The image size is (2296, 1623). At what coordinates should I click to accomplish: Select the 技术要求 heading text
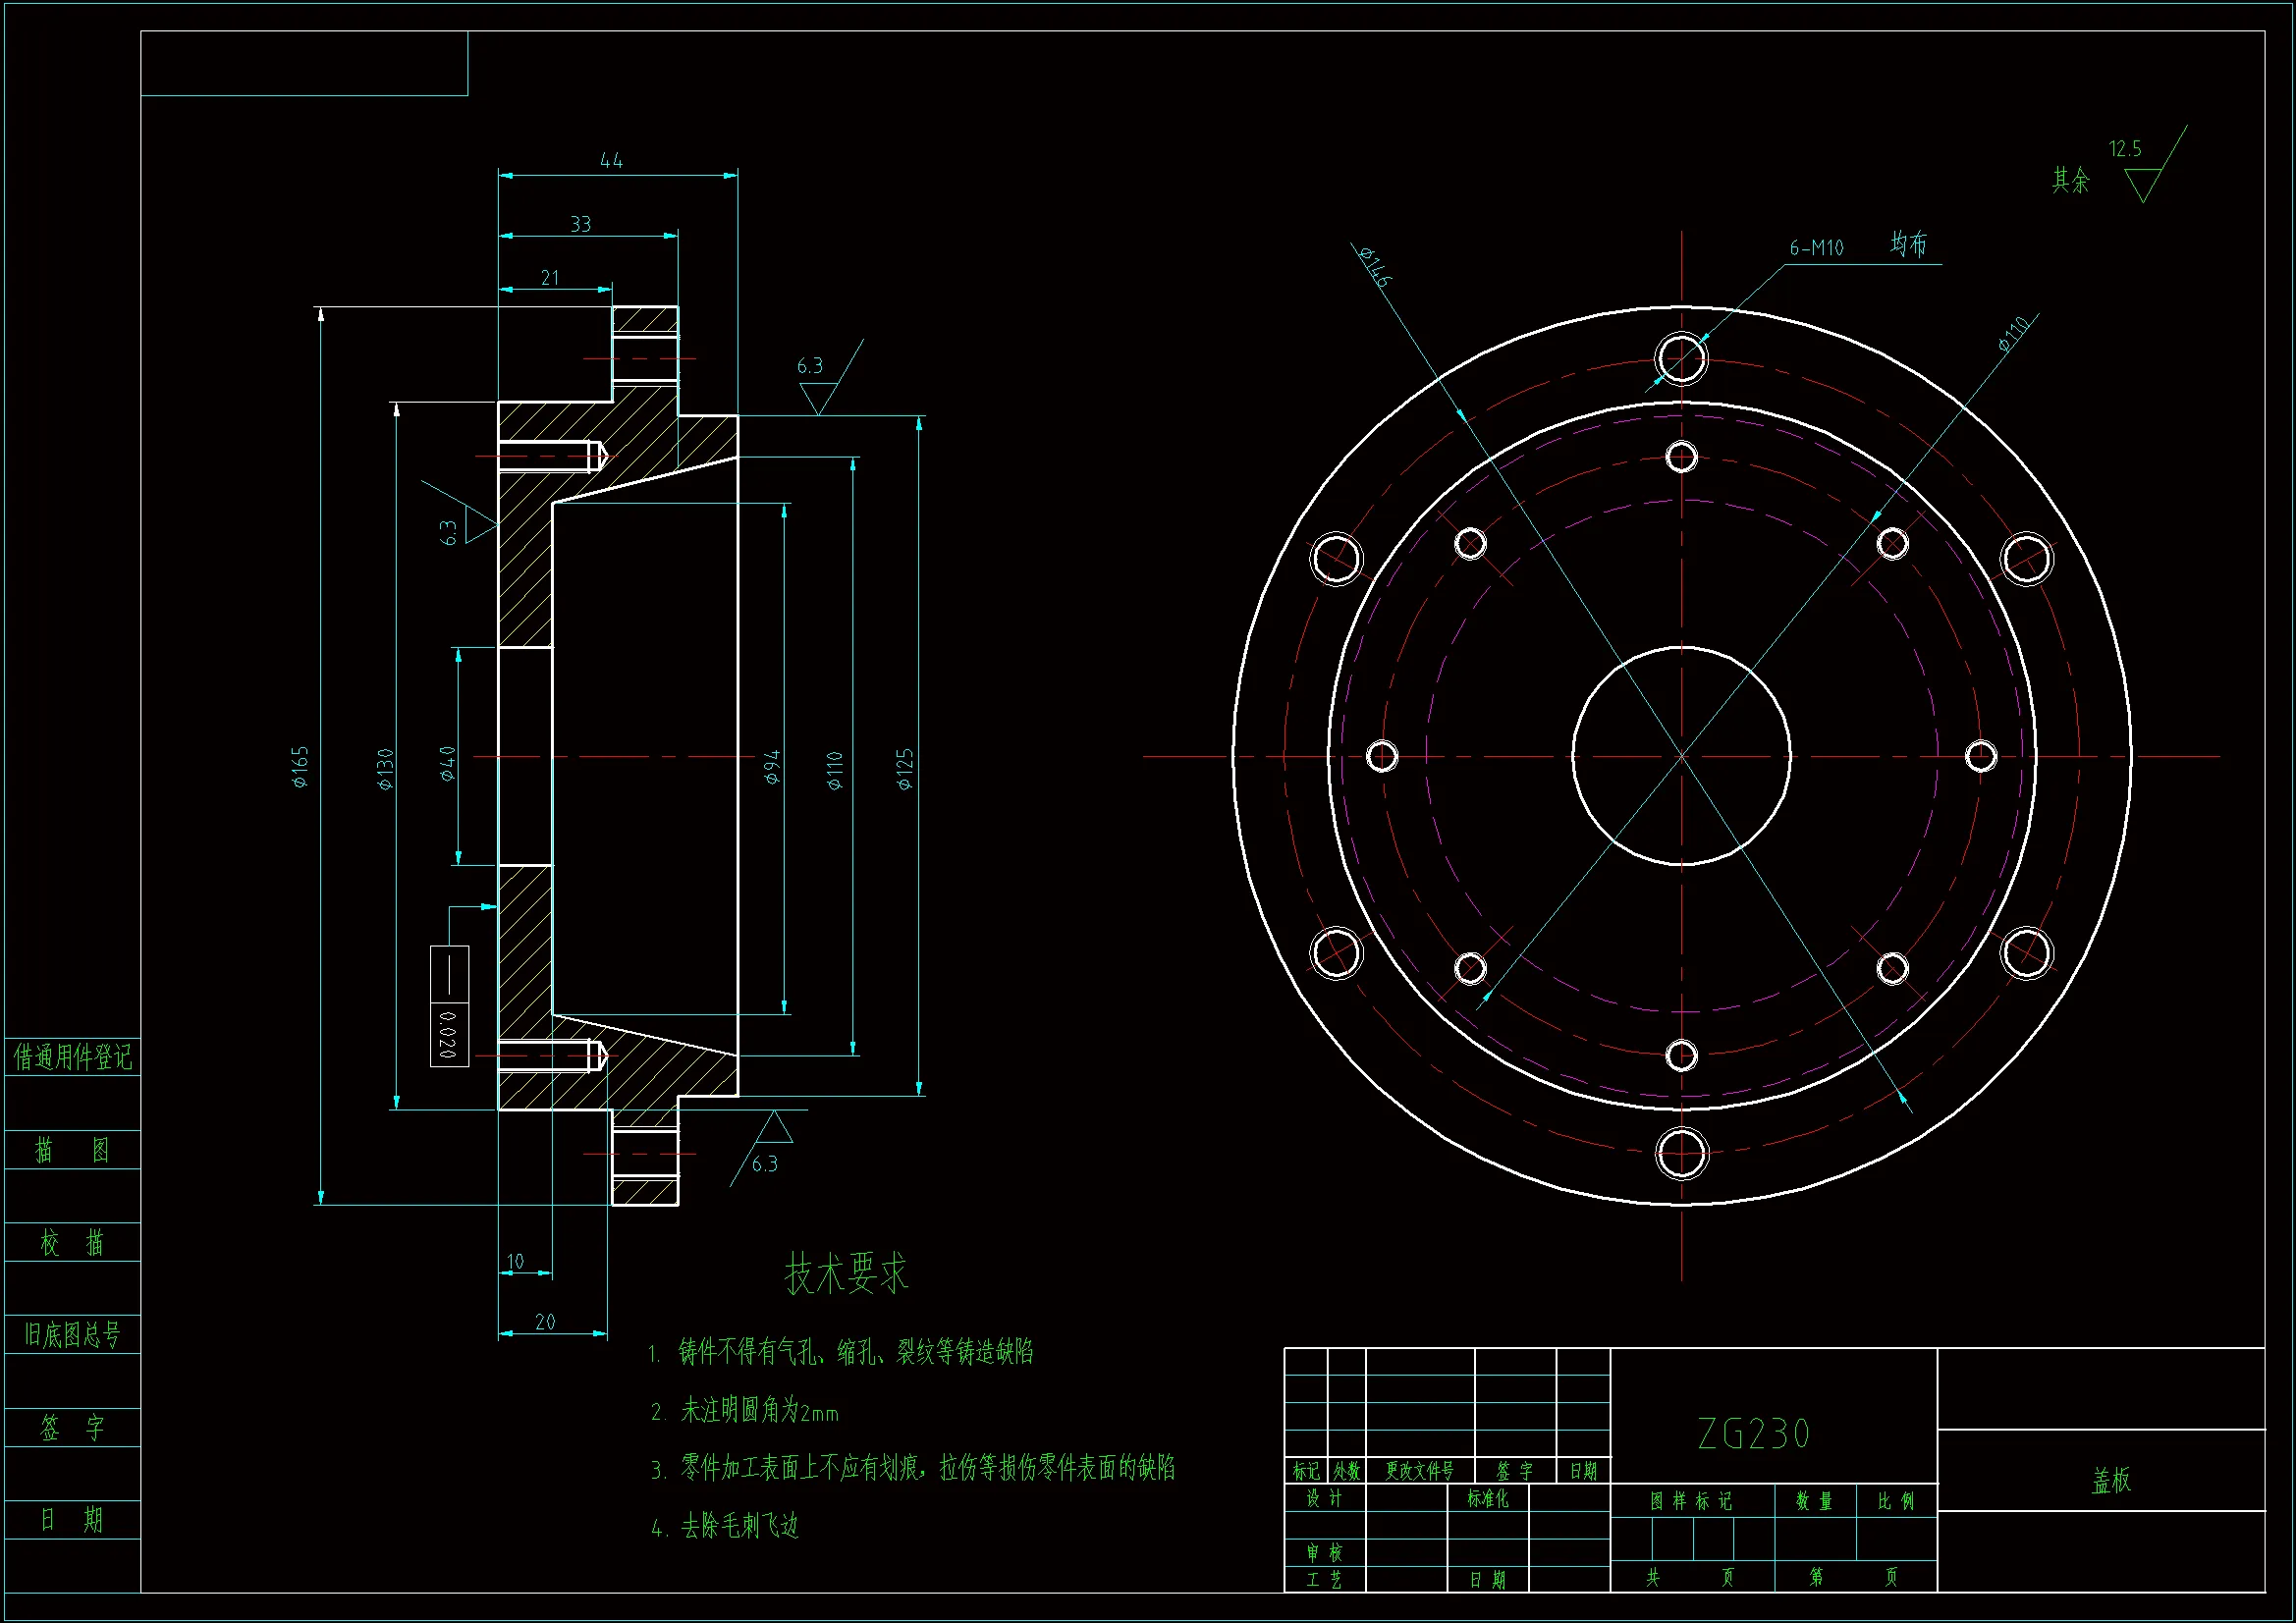(x=845, y=1273)
